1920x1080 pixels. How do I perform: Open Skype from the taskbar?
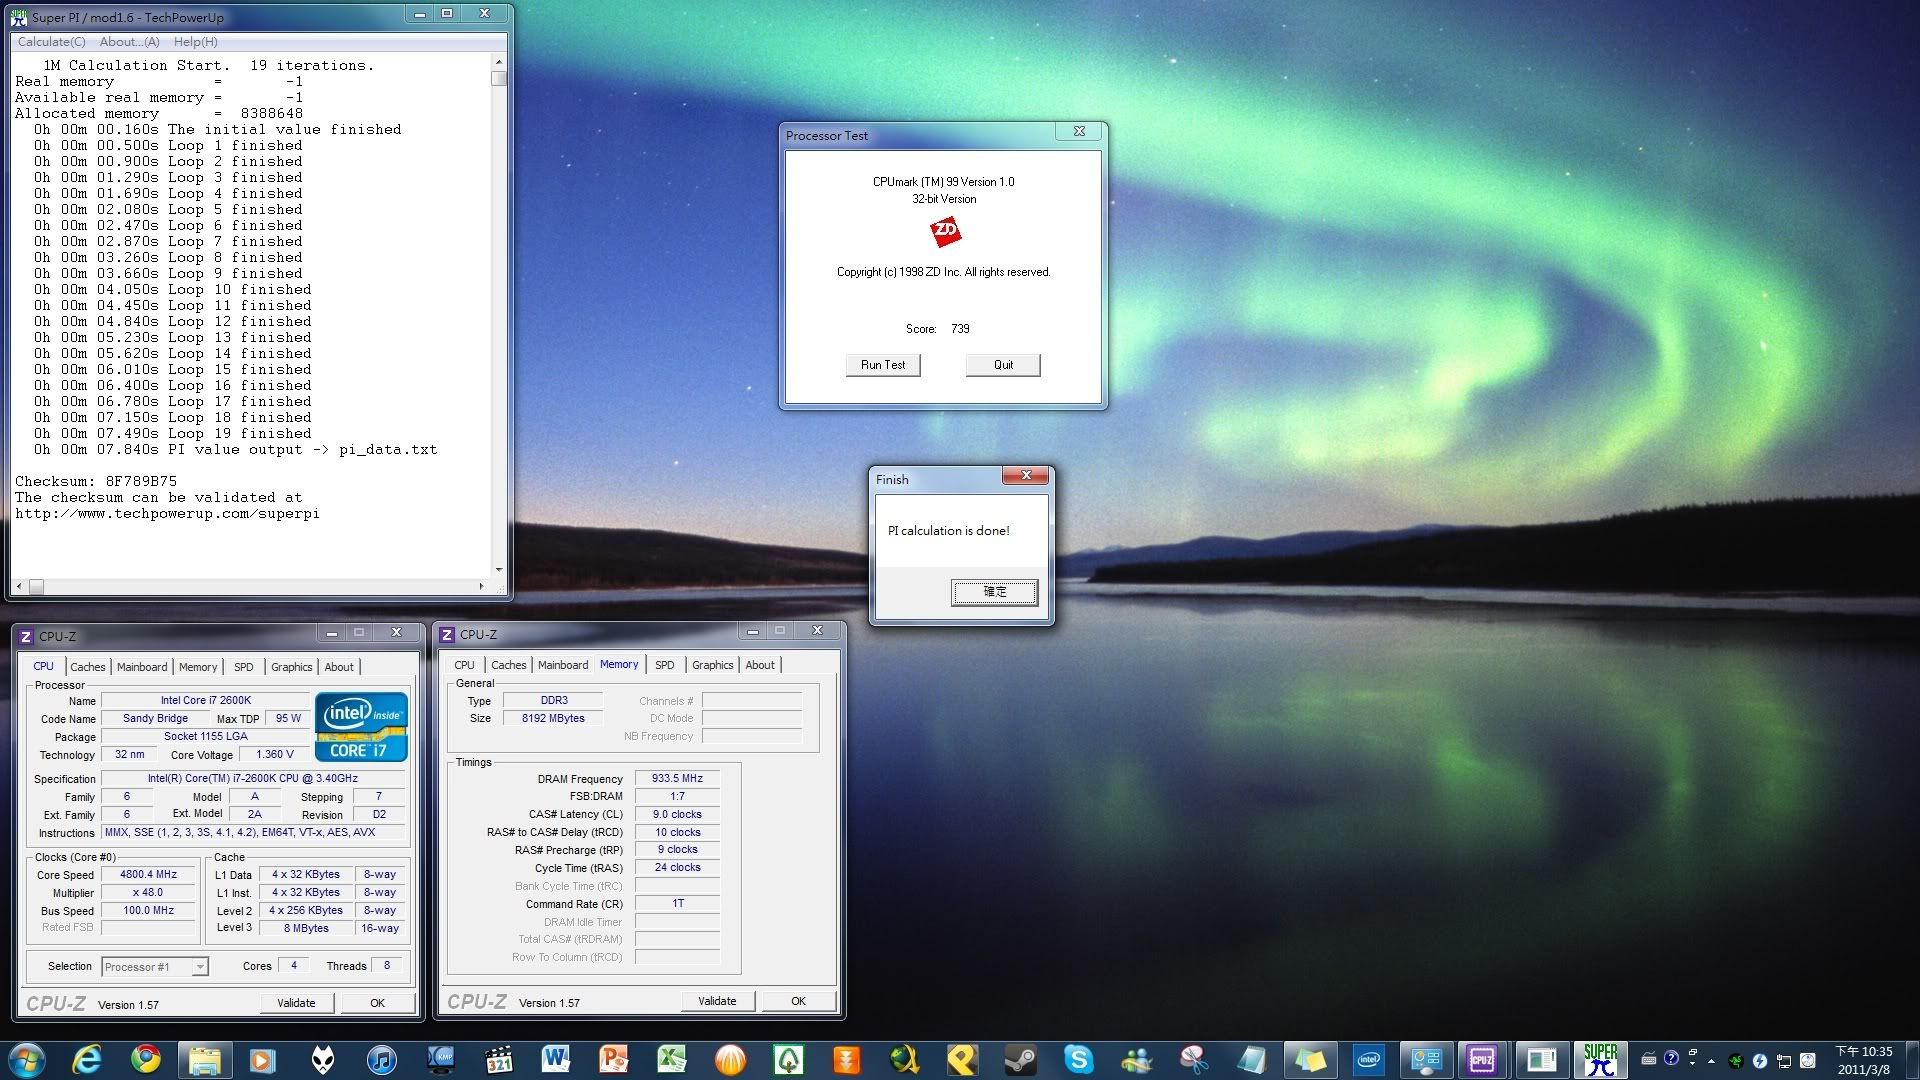(x=1078, y=1059)
